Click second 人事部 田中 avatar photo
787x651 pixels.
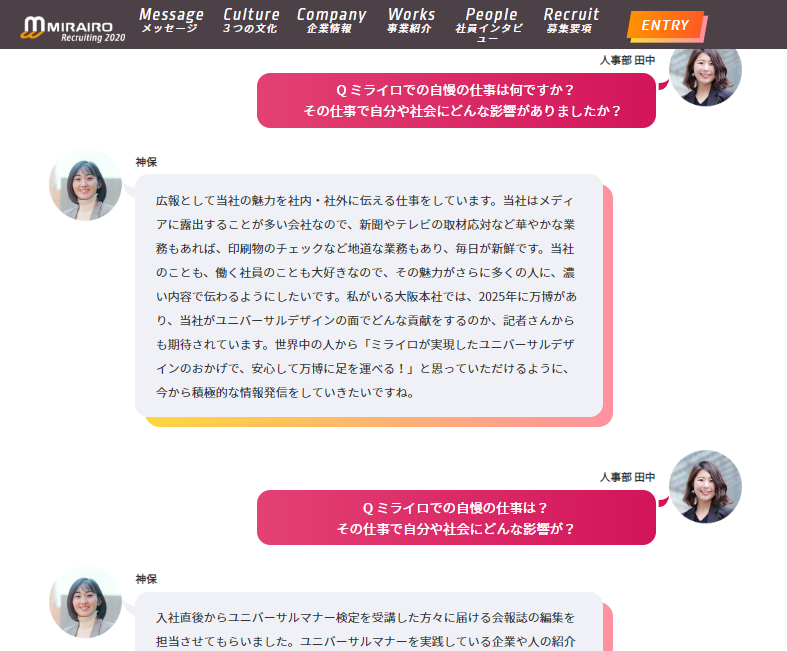705,486
